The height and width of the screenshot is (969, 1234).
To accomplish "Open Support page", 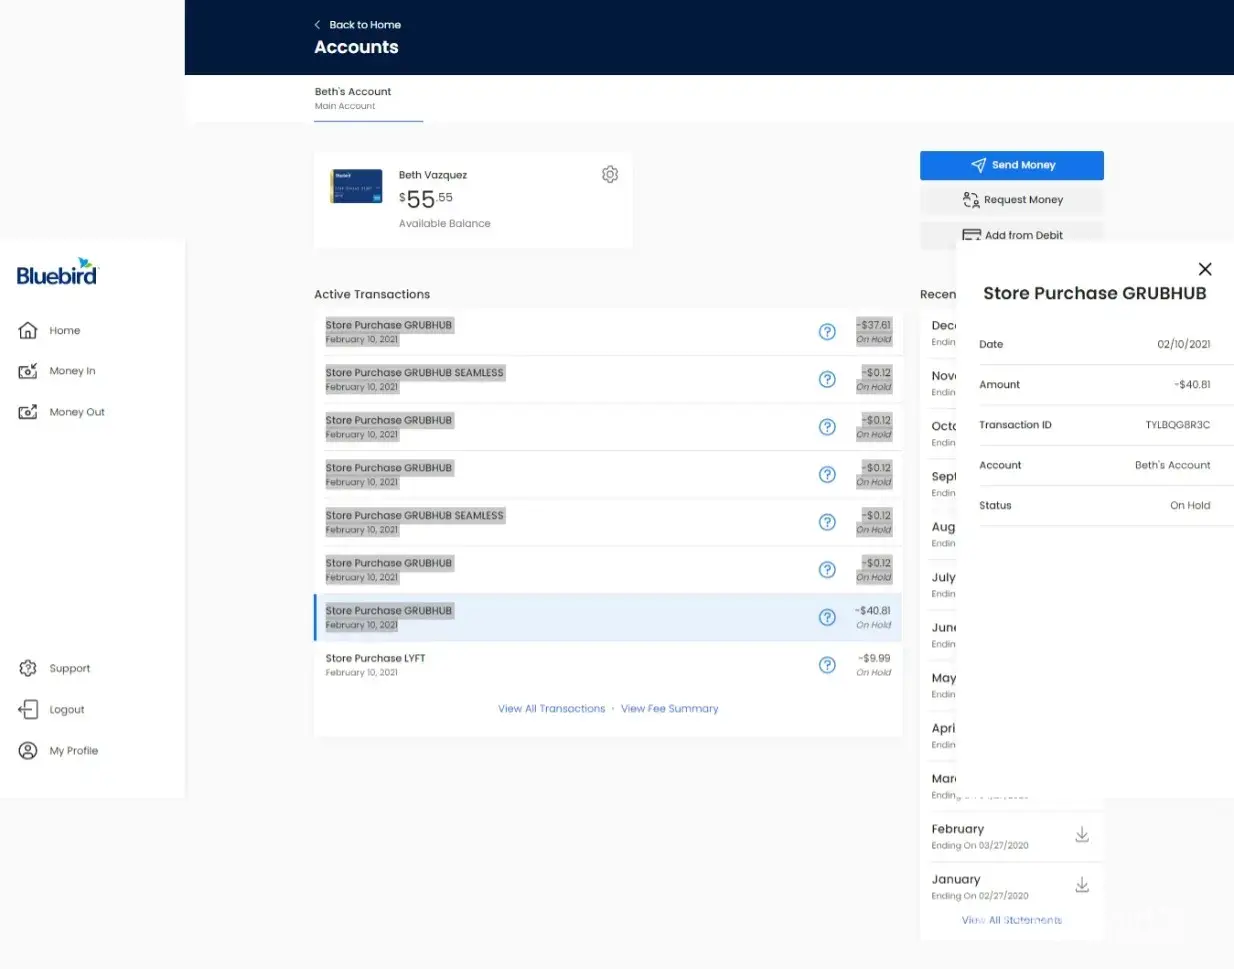I will click(x=69, y=669).
